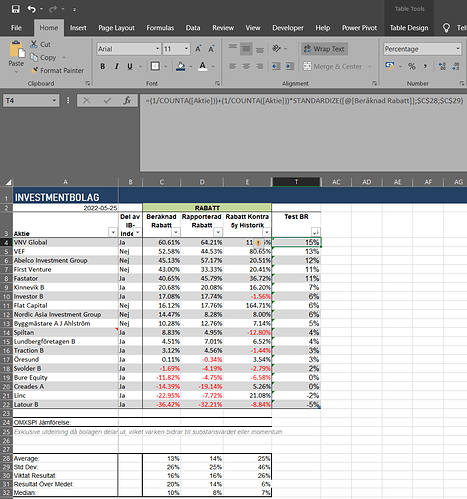The width and height of the screenshot is (467, 499).
Task: Open the Arial font name dropdown
Action: [157, 49]
